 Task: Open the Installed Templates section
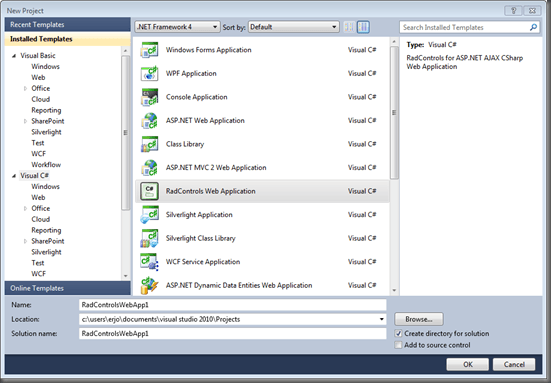67,39
